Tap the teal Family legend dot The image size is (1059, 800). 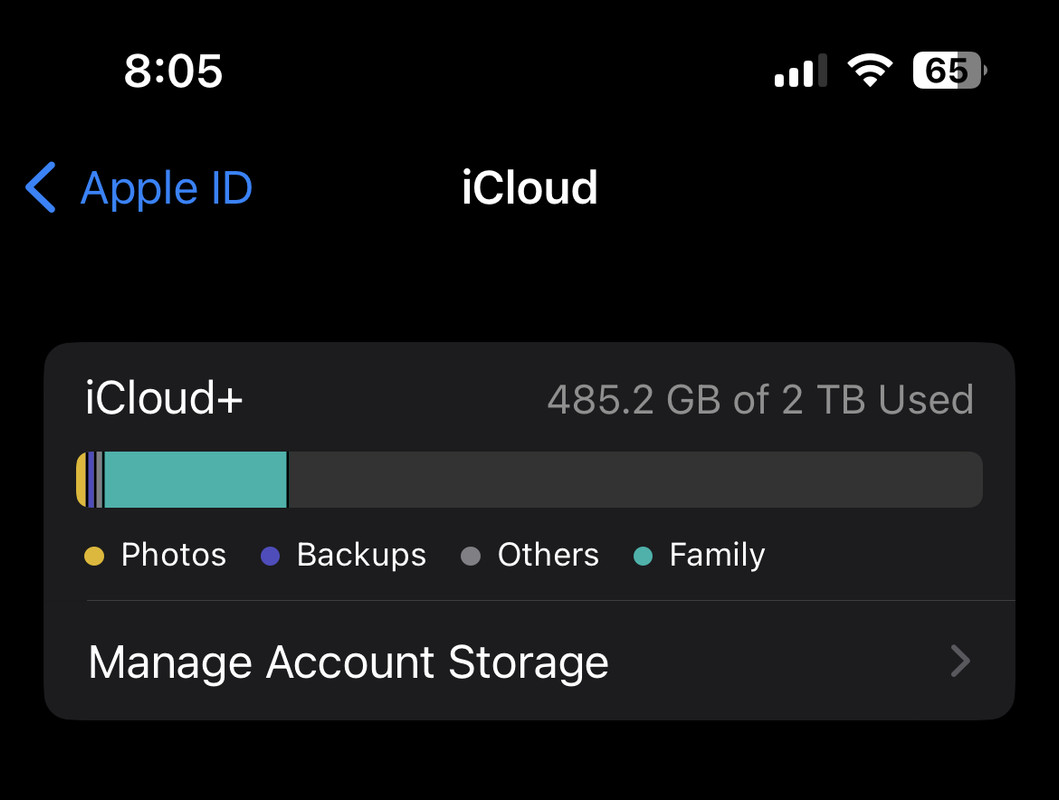(643, 556)
